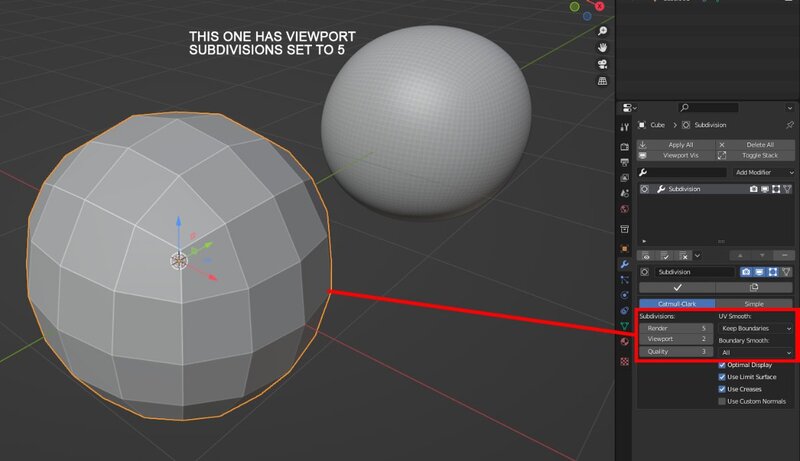Click the duplicate modifier icon button
The height and width of the screenshot is (461, 800).
click(754, 288)
